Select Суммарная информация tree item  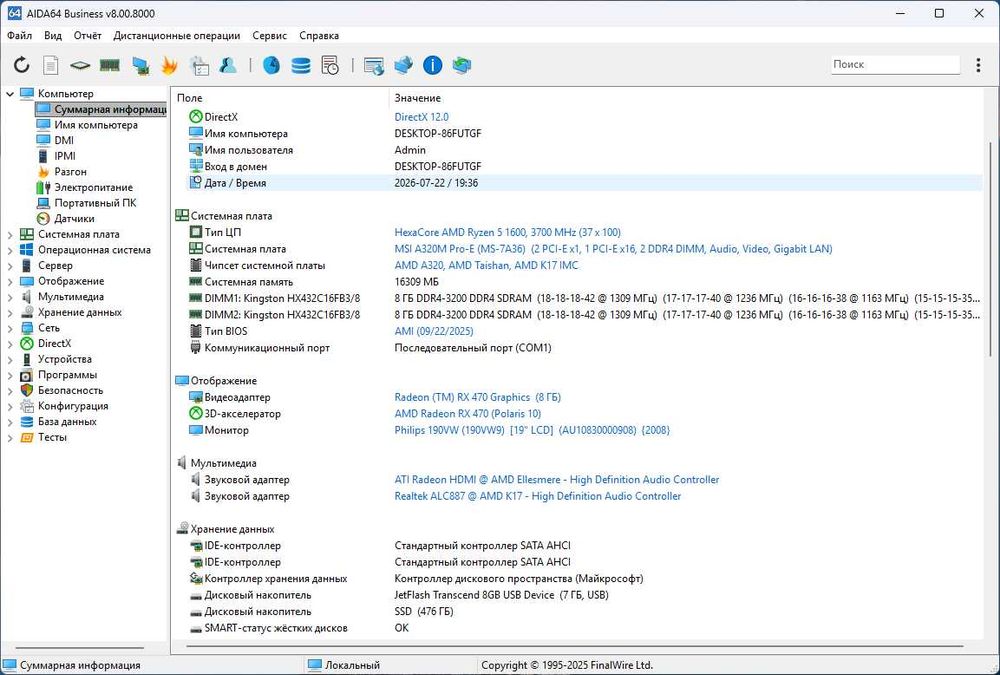point(101,109)
